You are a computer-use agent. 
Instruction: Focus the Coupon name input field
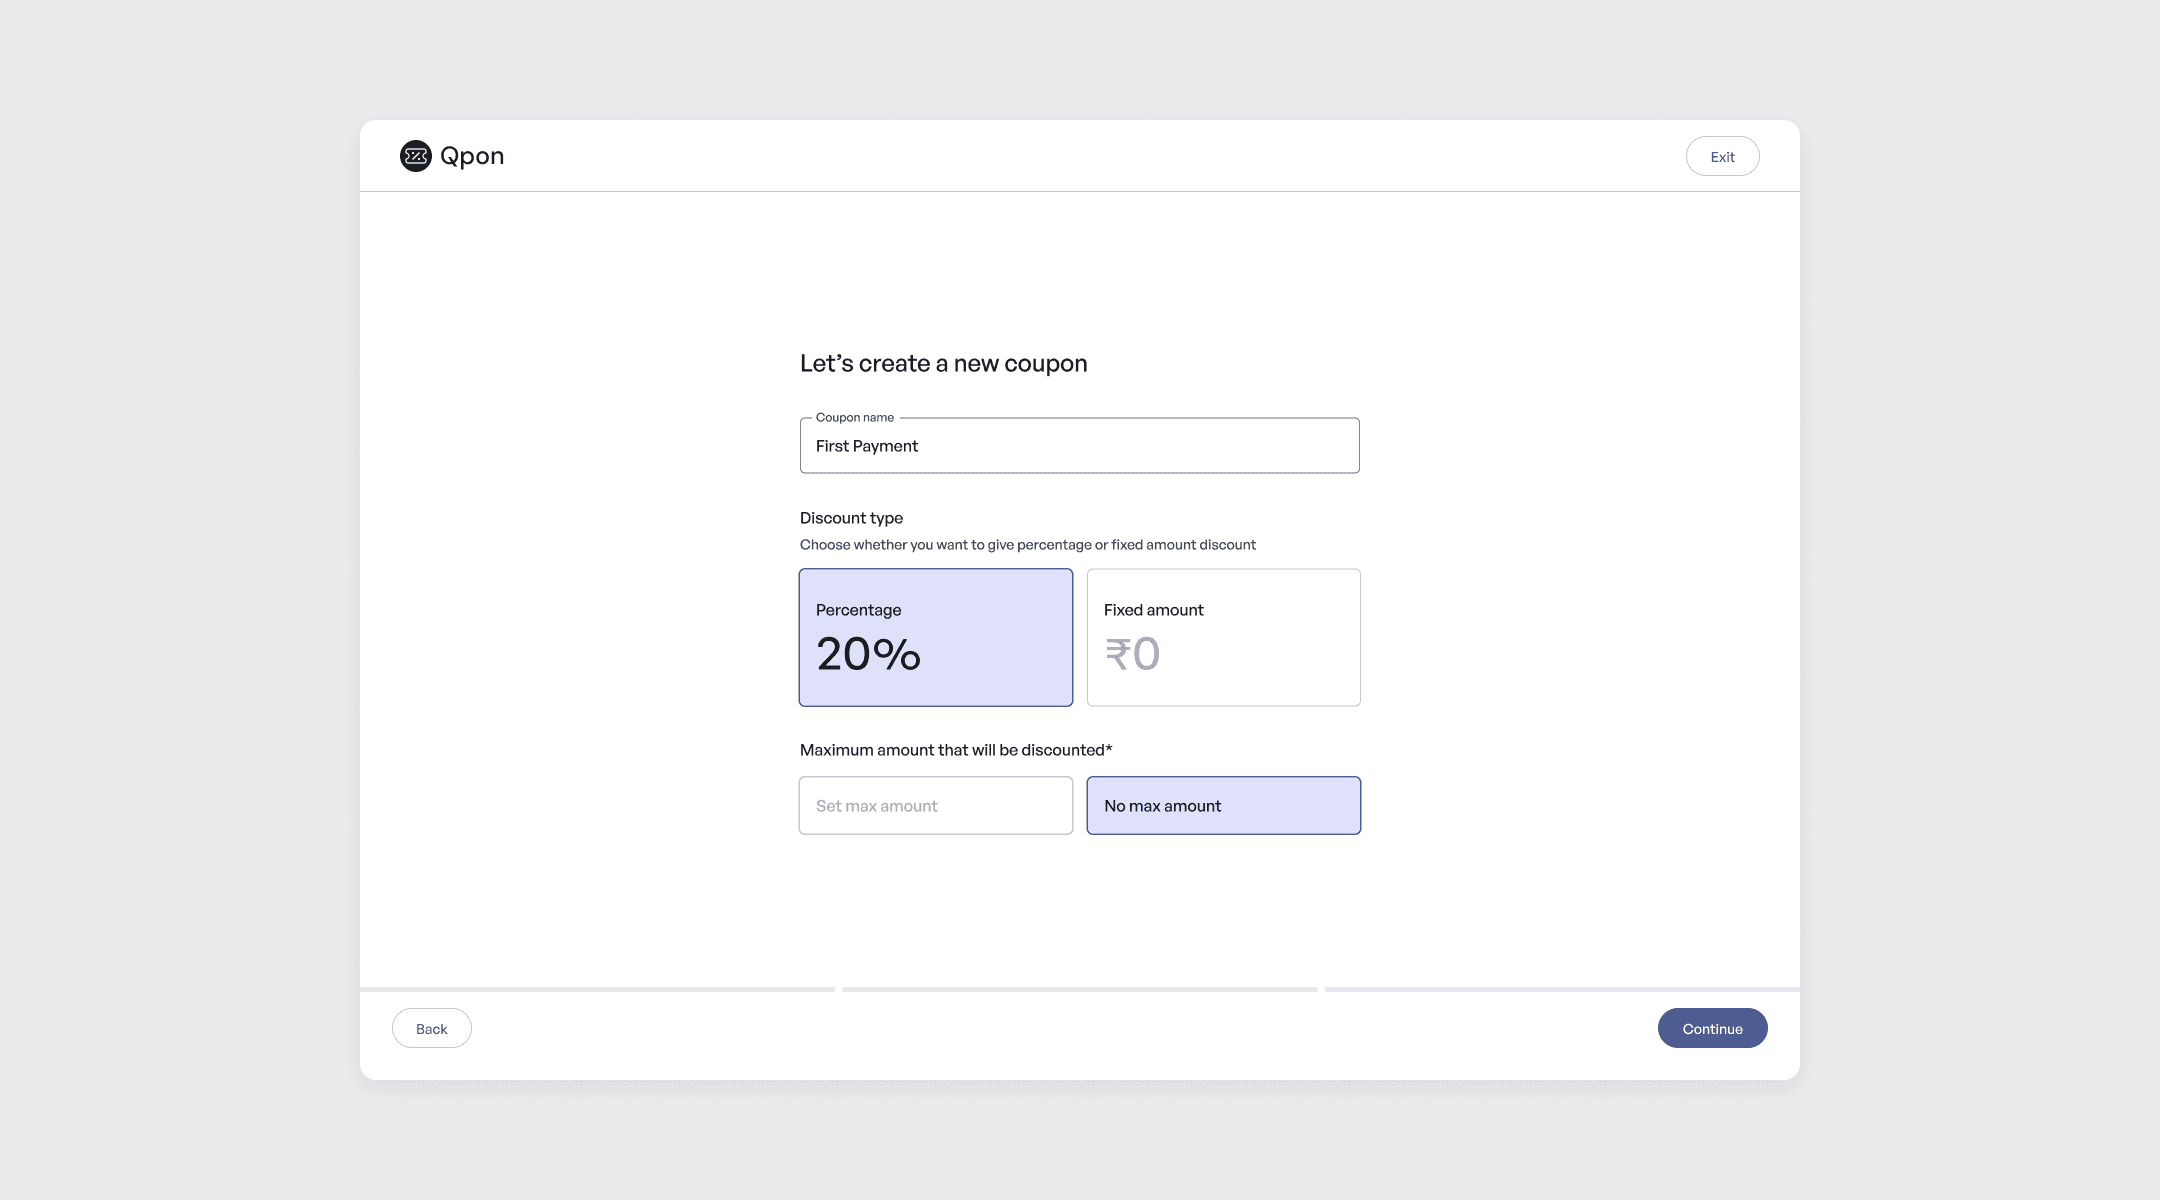(1079, 447)
